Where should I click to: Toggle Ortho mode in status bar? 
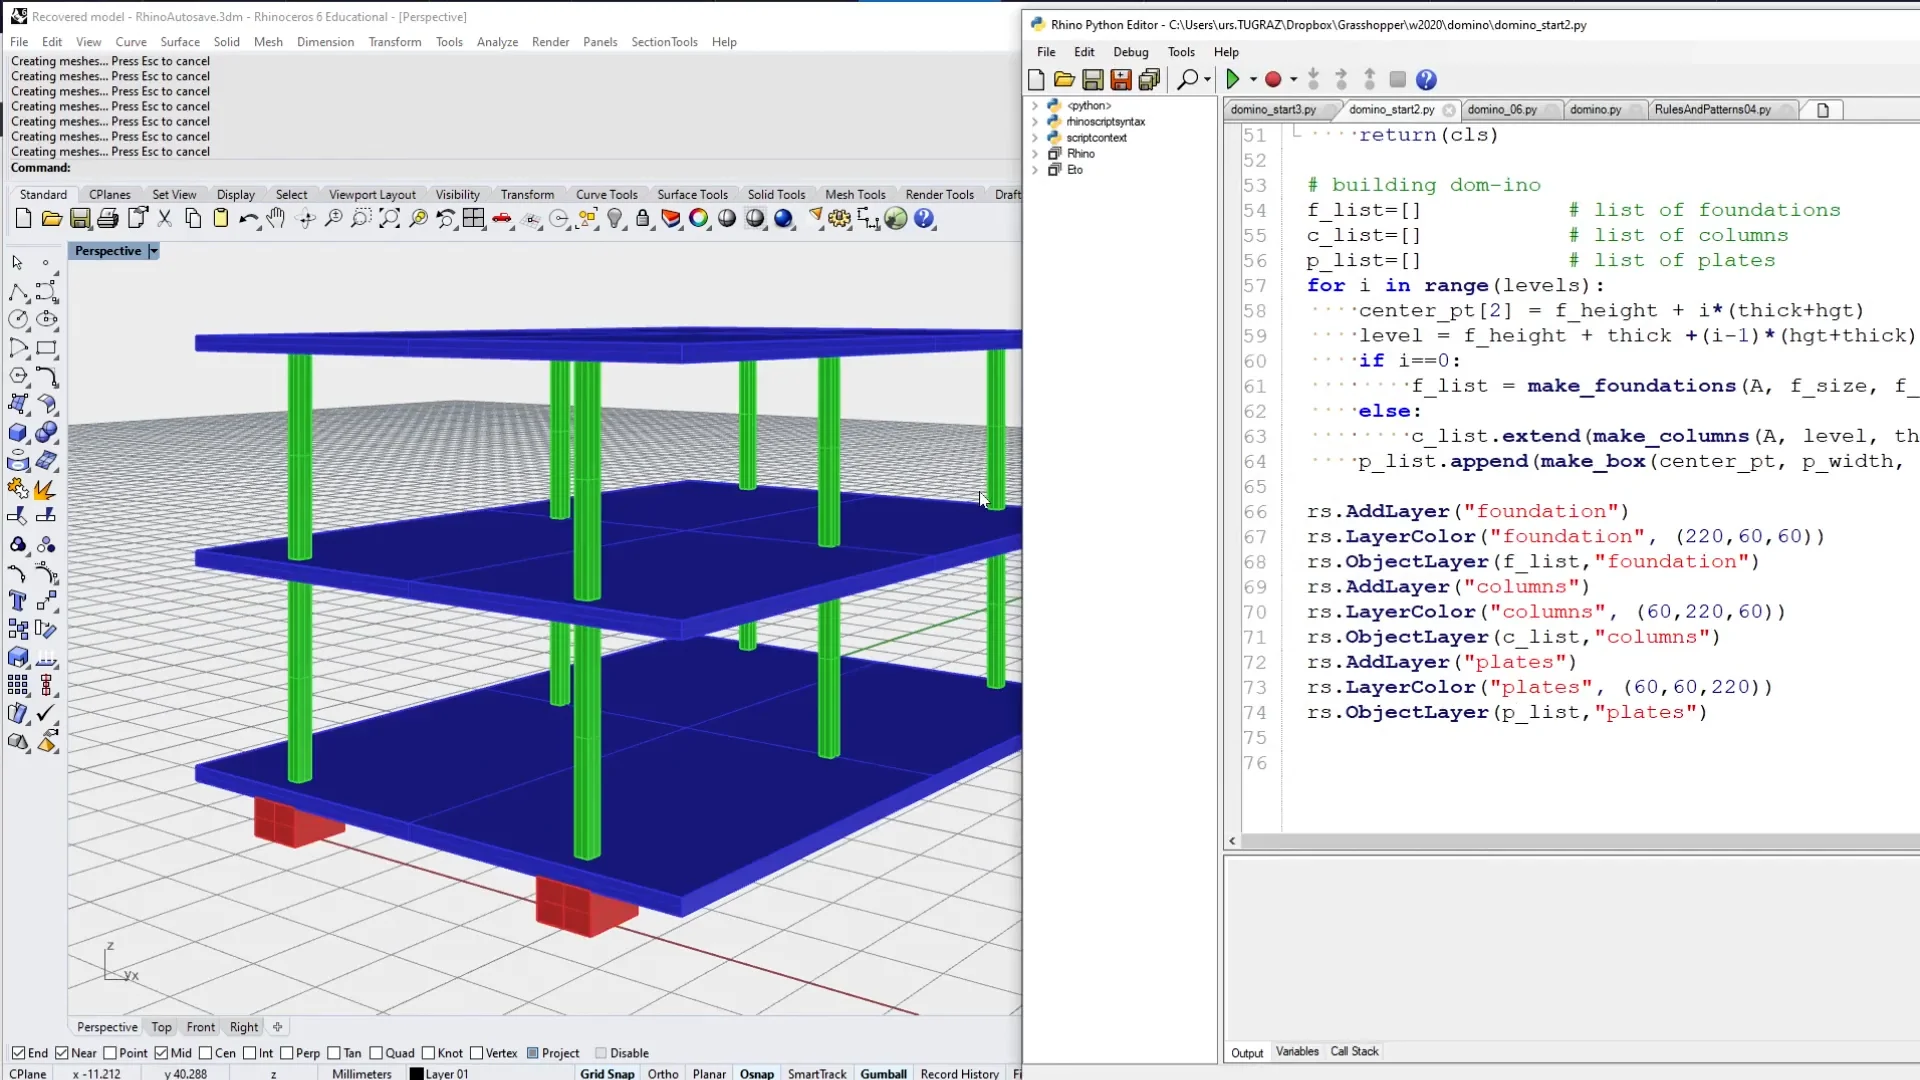coord(663,1073)
